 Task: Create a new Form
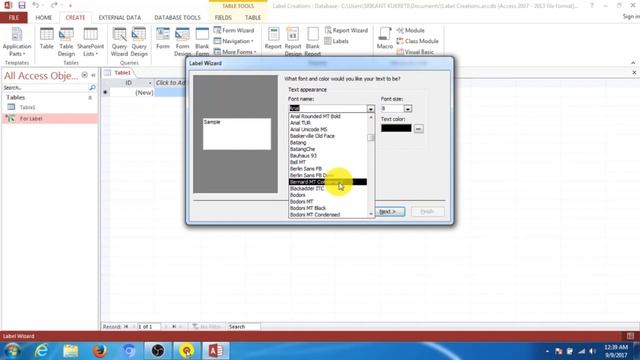pyautogui.click(x=162, y=39)
